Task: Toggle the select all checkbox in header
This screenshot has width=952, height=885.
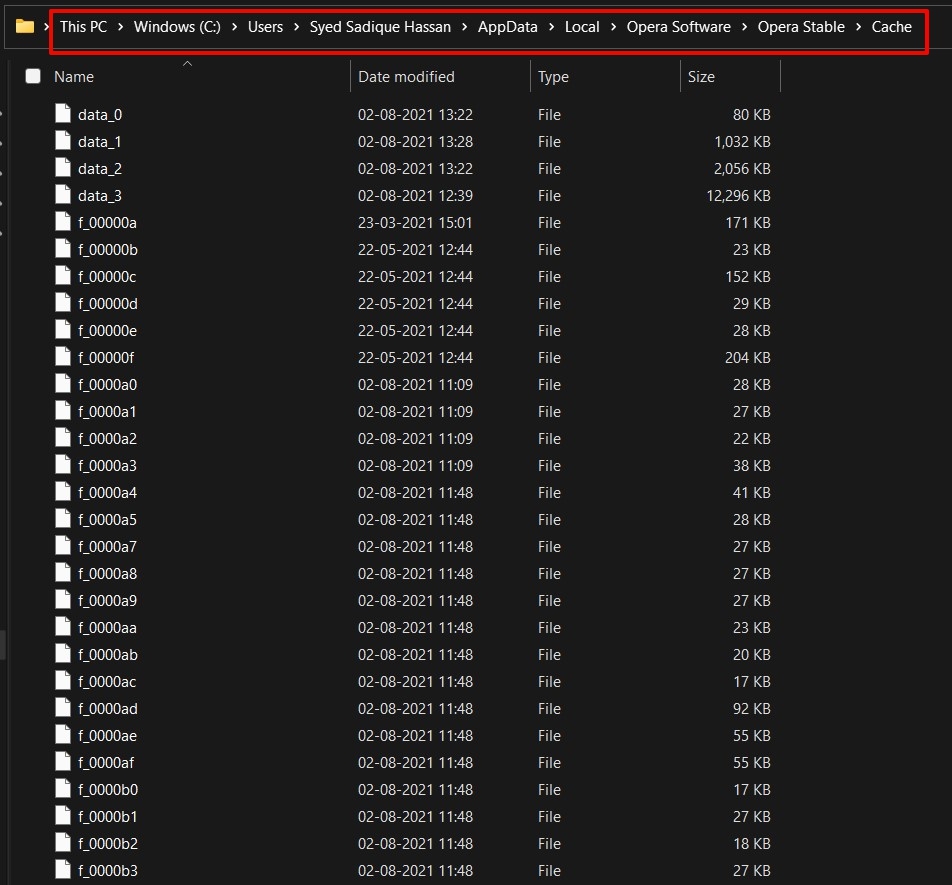Action: click(33, 77)
